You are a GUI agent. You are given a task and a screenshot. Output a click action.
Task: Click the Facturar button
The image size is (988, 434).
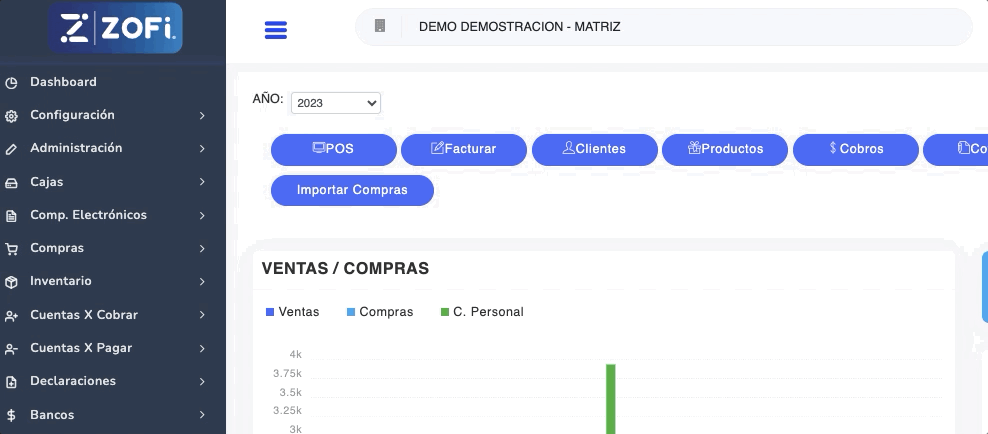(463, 149)
